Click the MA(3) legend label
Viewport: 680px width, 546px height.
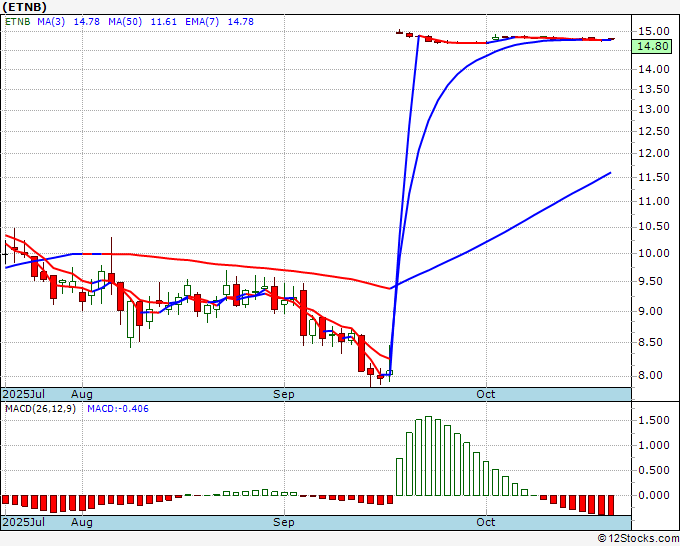click(51, 22)
